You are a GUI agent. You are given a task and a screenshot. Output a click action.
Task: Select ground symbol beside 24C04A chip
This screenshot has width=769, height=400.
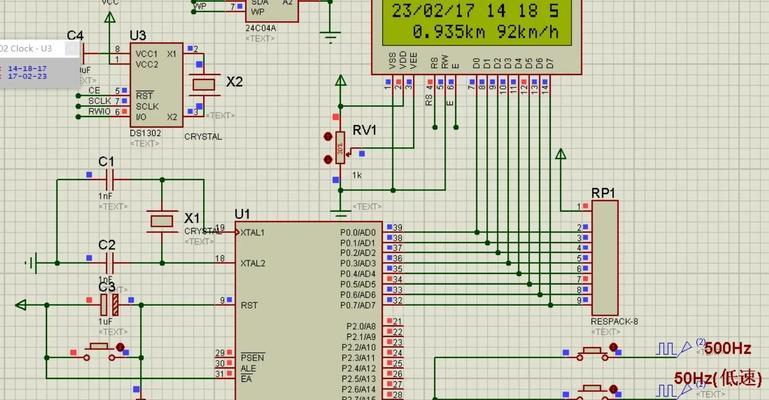pyautogui.click(x=330, y=37)
